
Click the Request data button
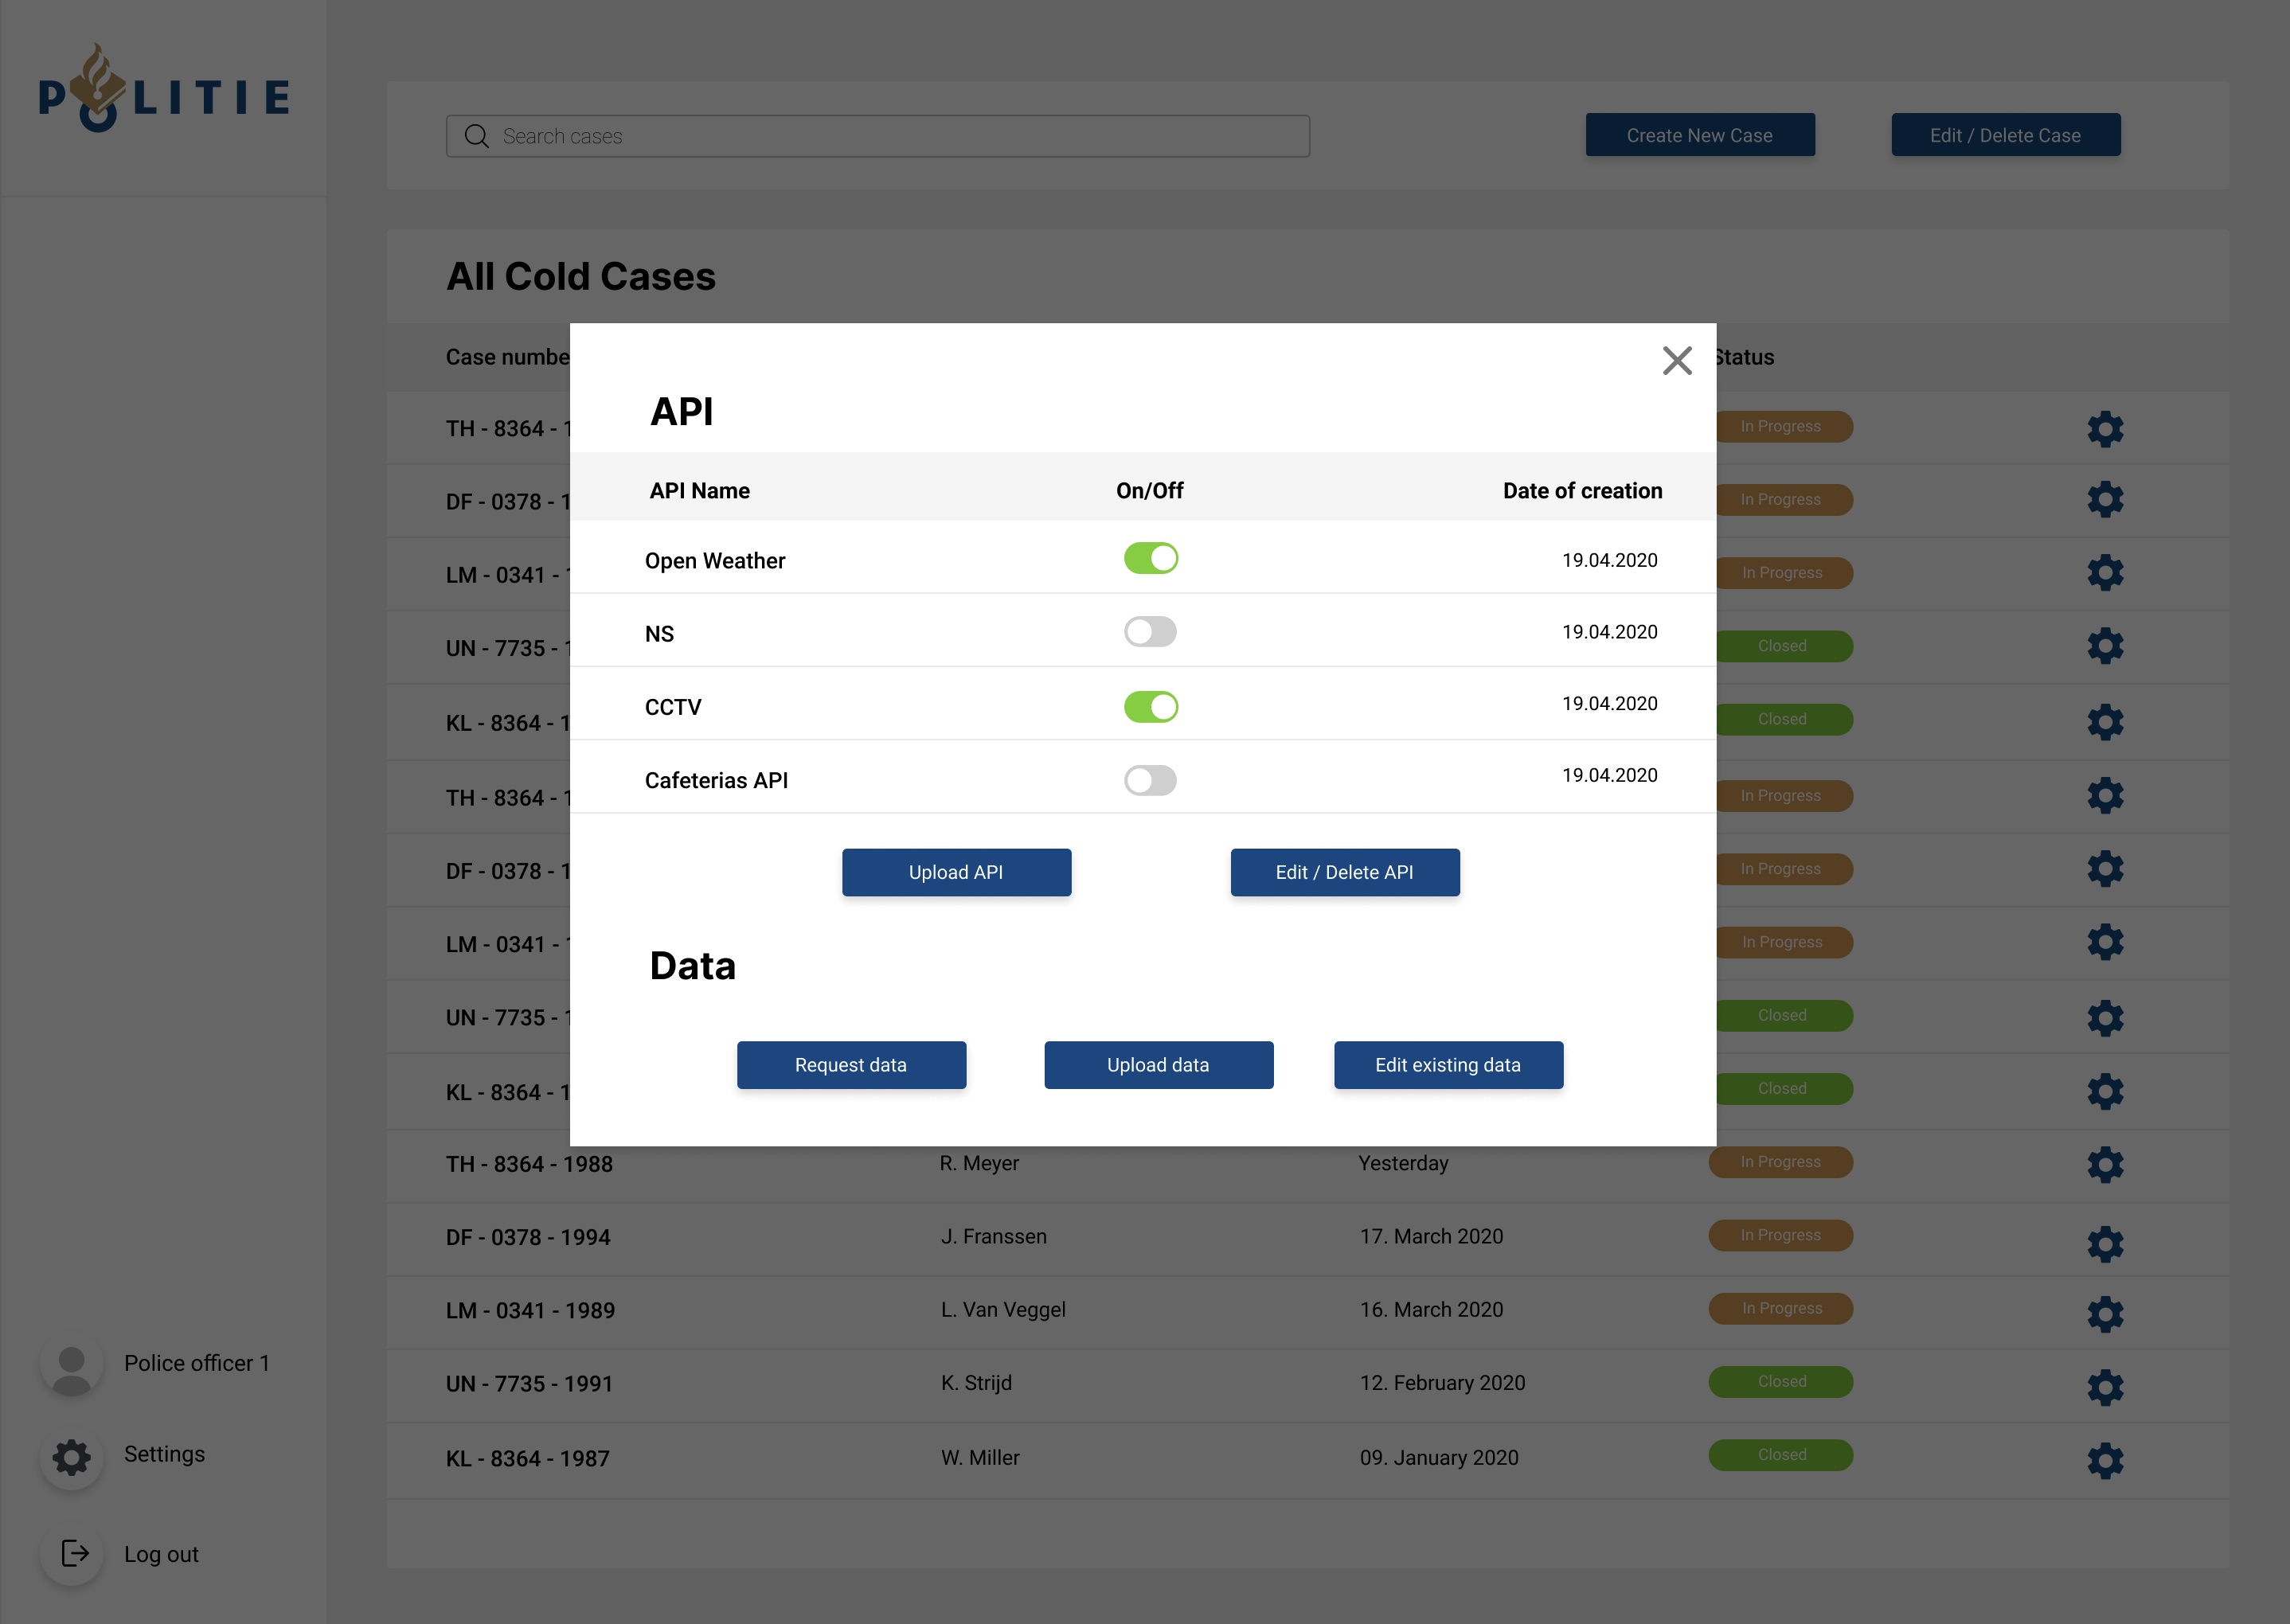click(x=851, y=1065)
